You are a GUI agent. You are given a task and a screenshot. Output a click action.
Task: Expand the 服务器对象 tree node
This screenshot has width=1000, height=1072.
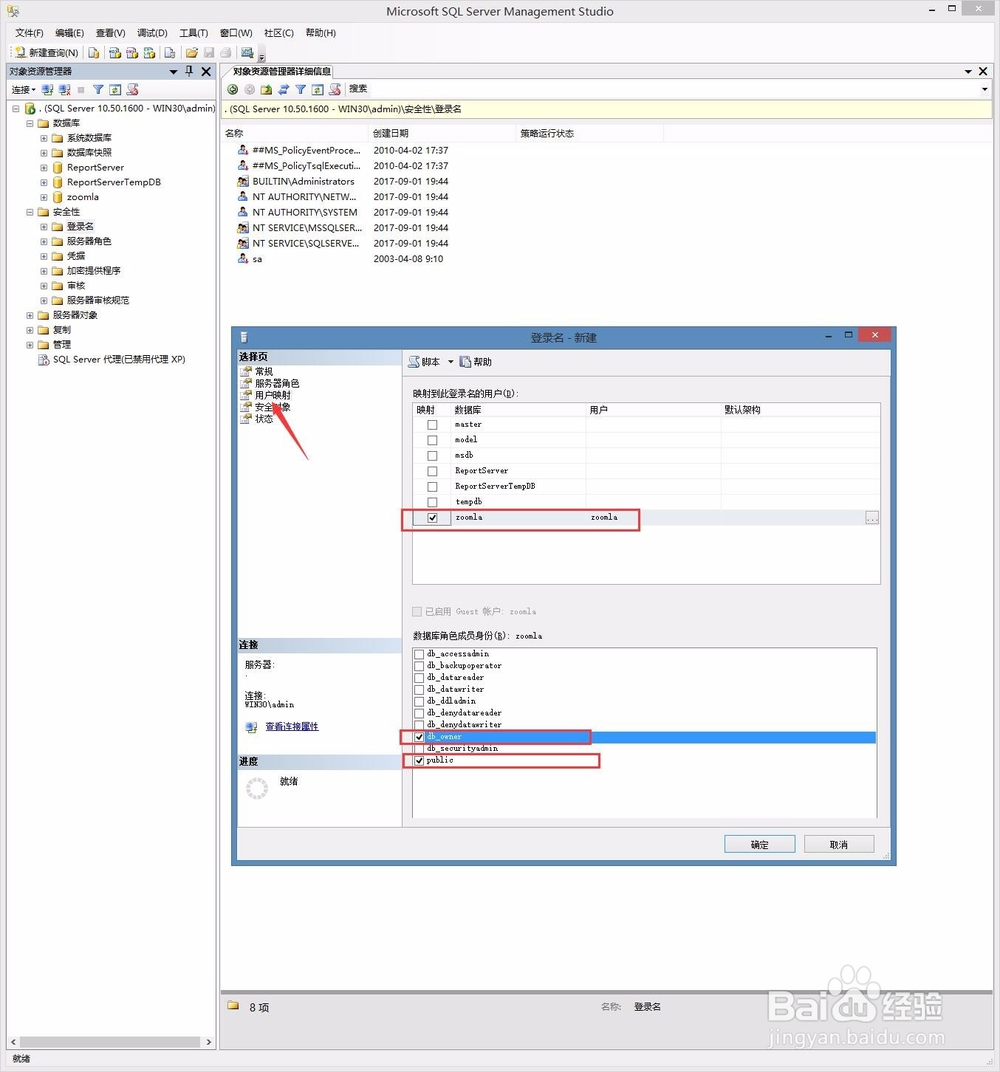pyautogui.click(x=30, y=316)
